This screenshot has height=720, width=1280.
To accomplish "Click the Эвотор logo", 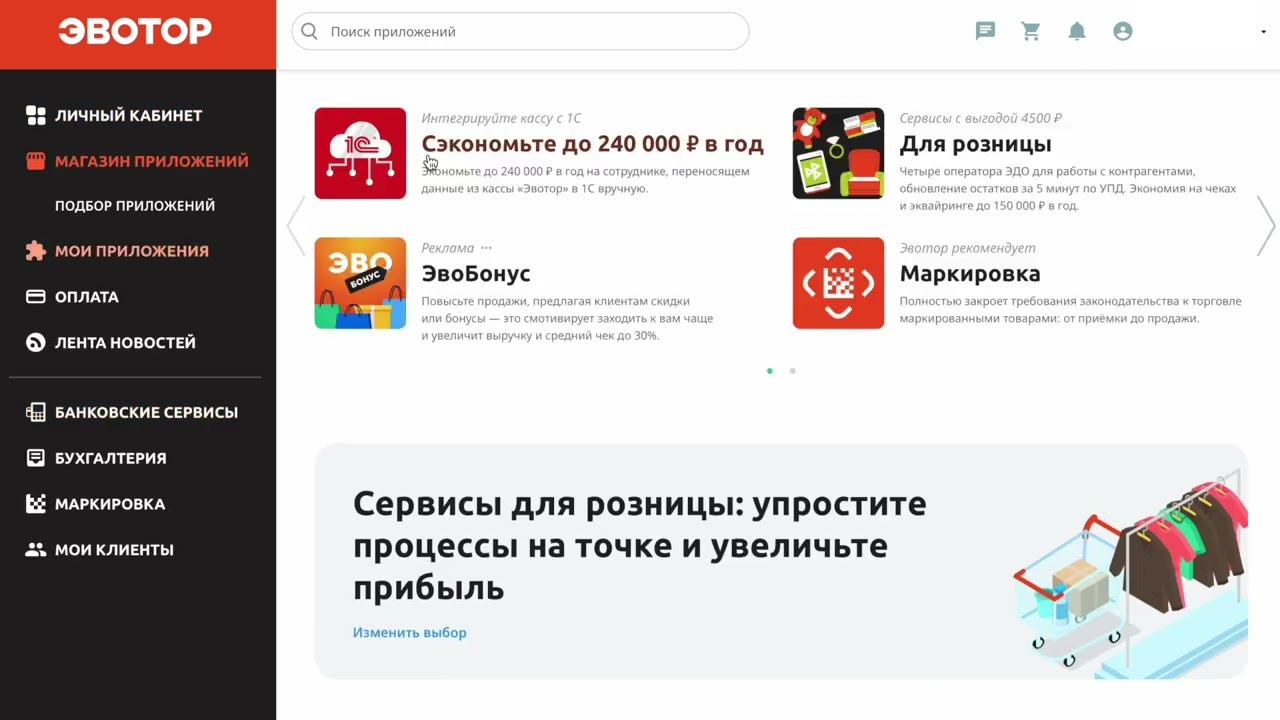I will pyautogui.click(x=135, y=32).
